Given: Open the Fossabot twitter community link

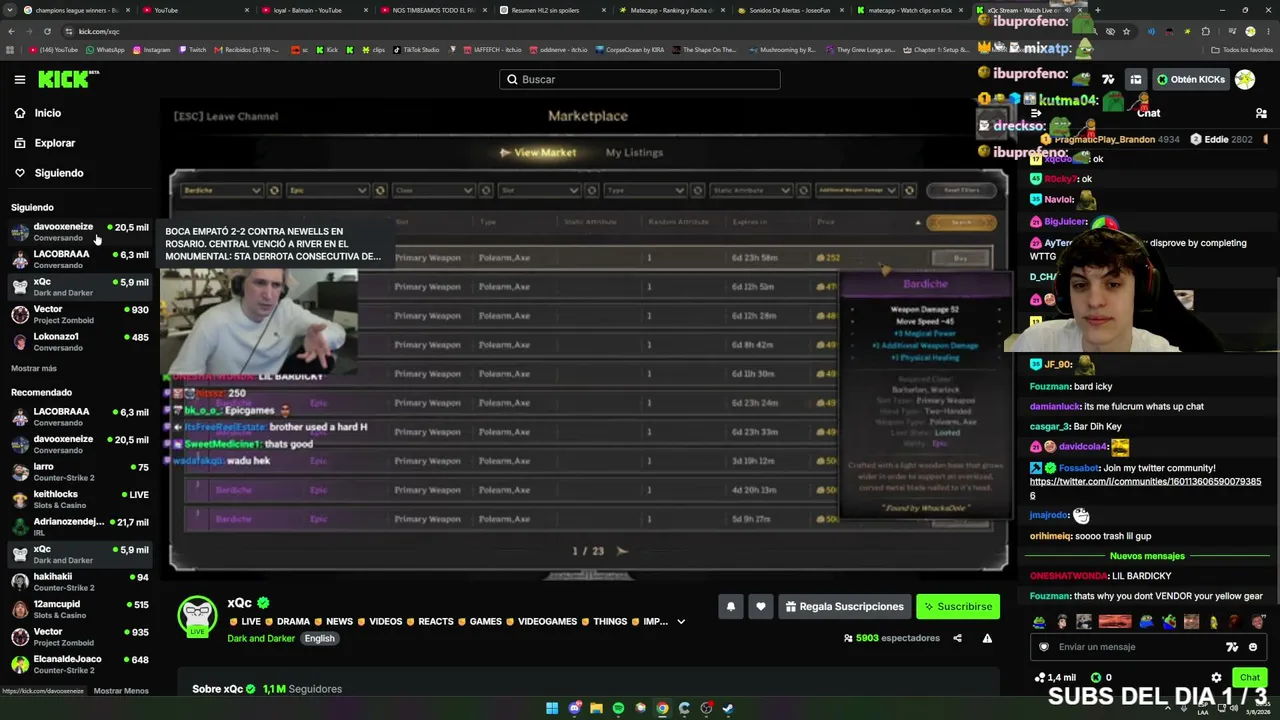Looking at the screenshot, I should pyautogui.click(x=1145, y=488).
